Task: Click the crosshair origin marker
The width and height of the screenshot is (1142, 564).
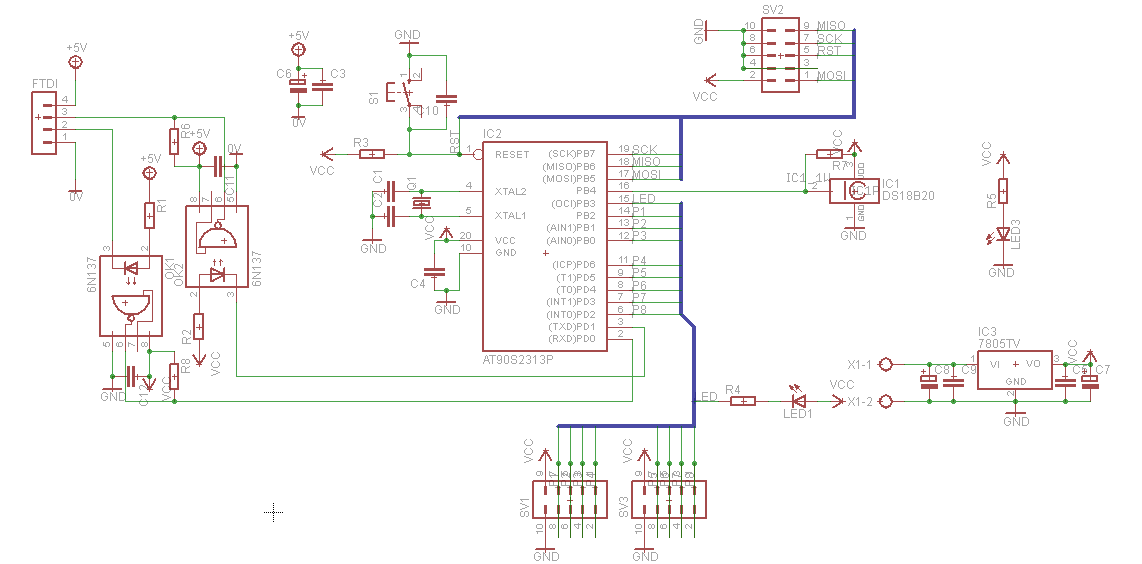Action: (273, 512)
